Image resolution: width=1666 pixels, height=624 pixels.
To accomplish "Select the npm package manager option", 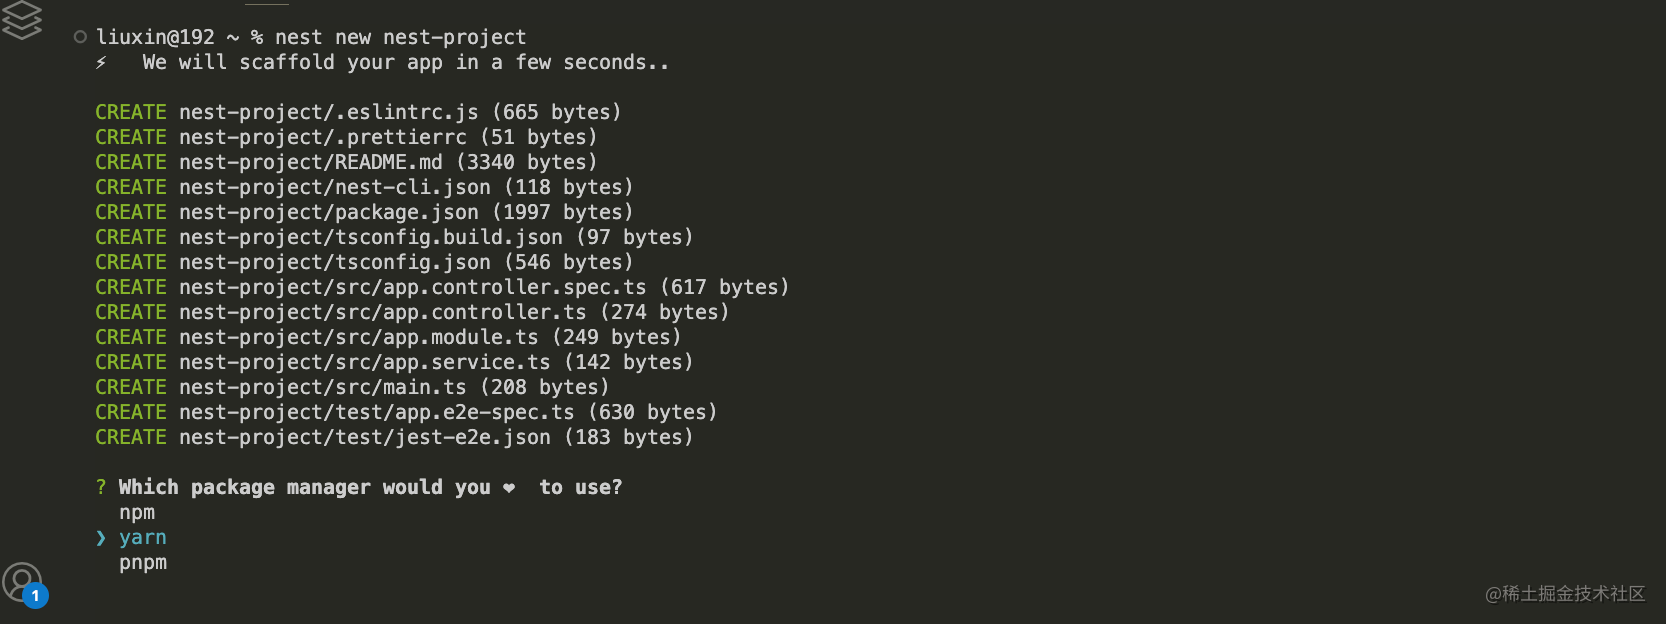I will 137,513.
